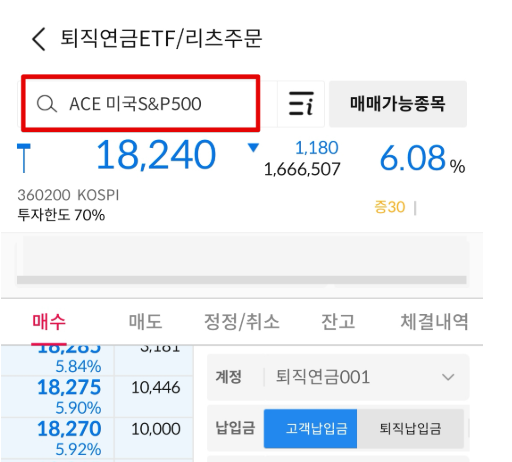512x462 pixels.
Task: Click the 6.08% change rate
Action: tap(422, 158)
